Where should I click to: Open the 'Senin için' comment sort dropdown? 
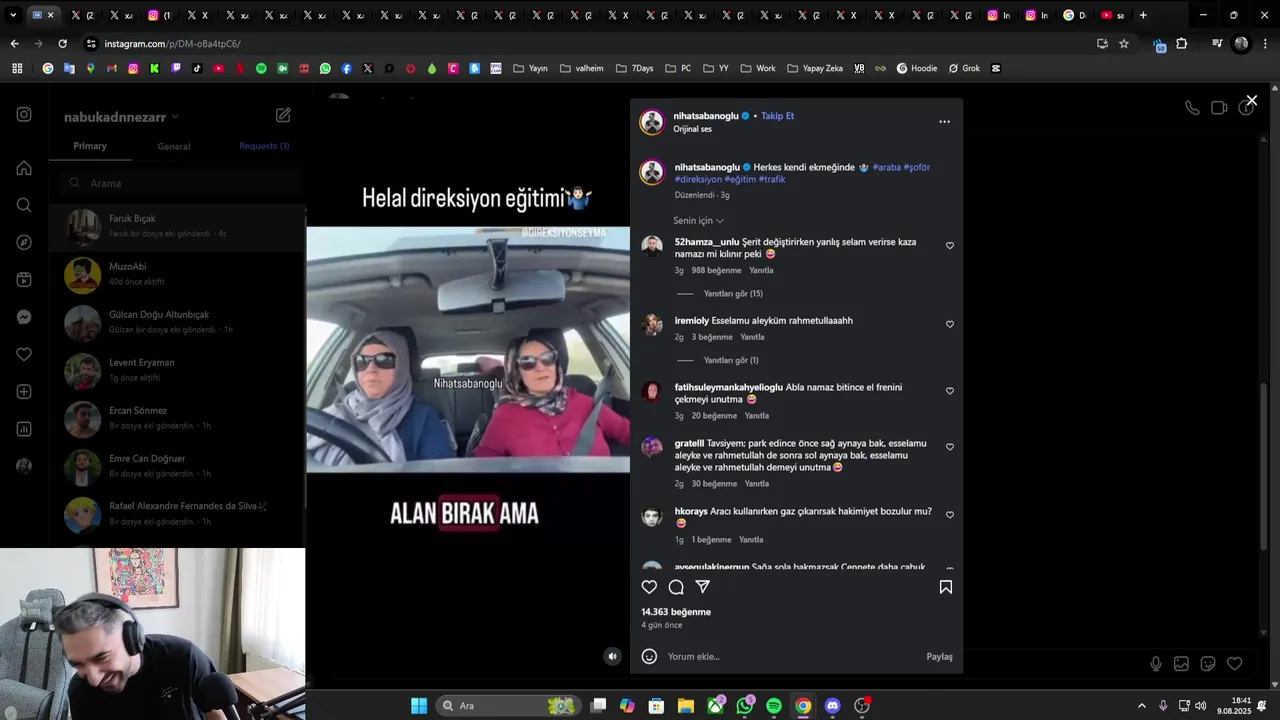click(698, 220)
